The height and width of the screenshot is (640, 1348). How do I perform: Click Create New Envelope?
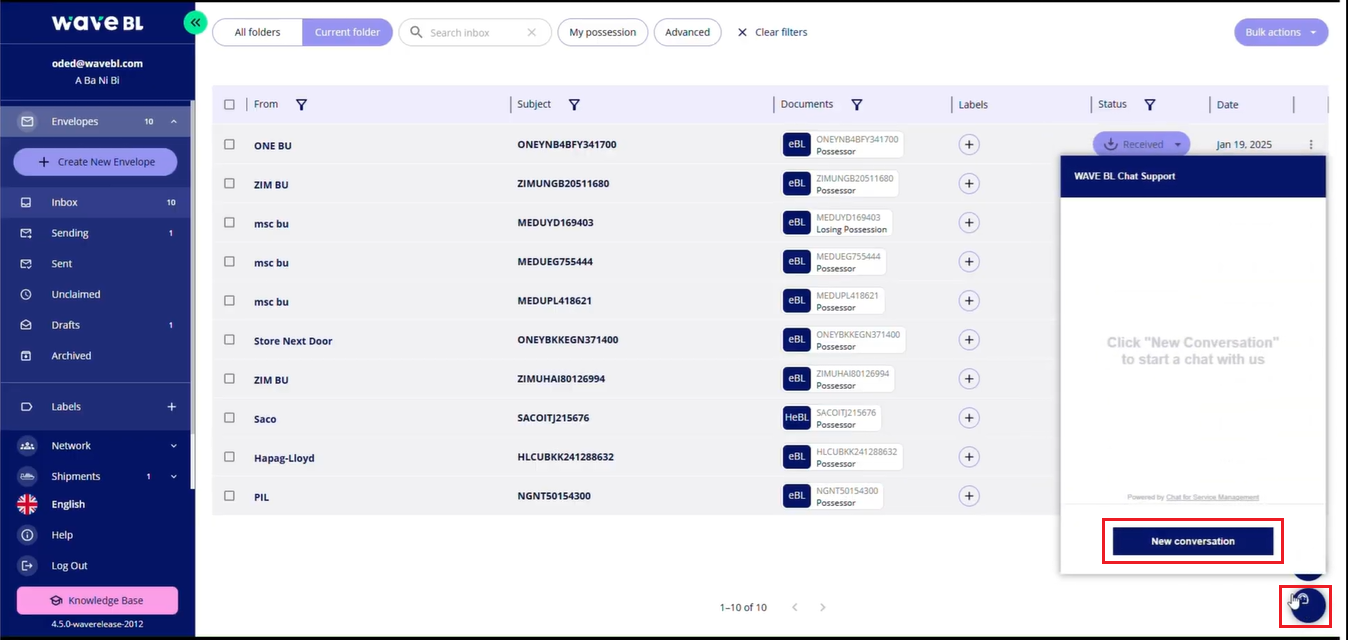[96, 162]
